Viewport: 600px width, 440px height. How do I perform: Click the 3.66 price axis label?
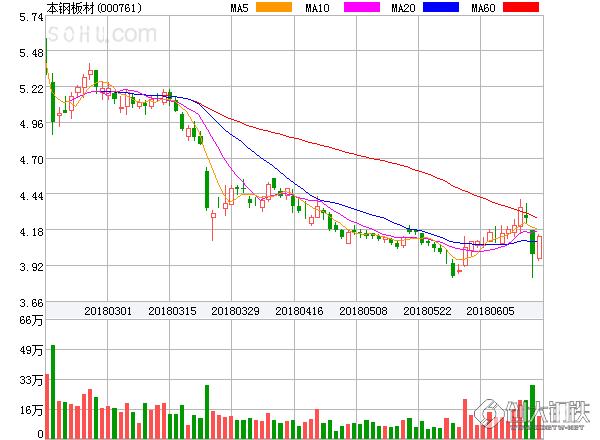(31, 303)
